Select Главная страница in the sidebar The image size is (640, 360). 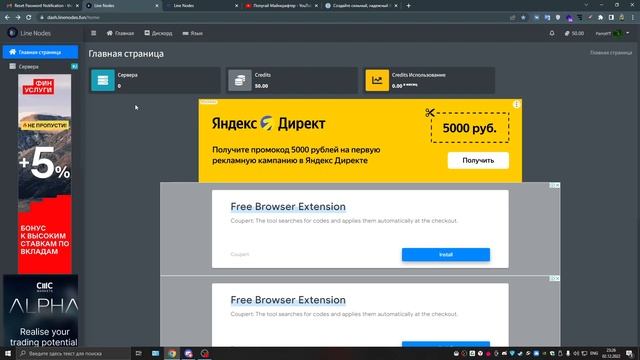coord(40,52)
